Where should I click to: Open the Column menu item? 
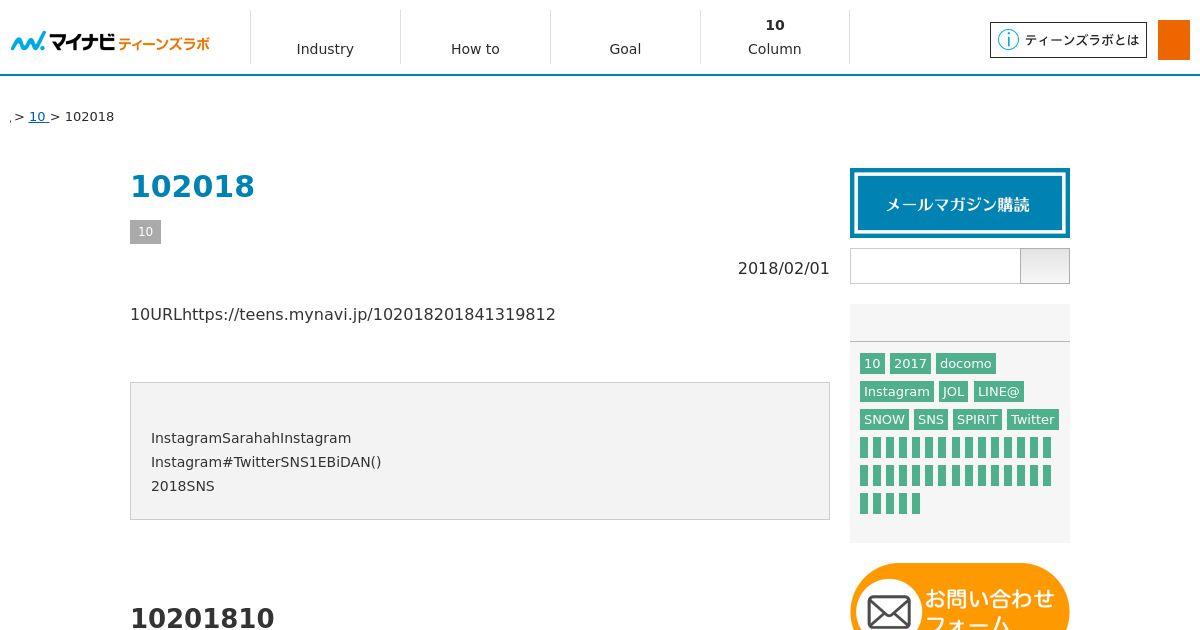[775, 38]
